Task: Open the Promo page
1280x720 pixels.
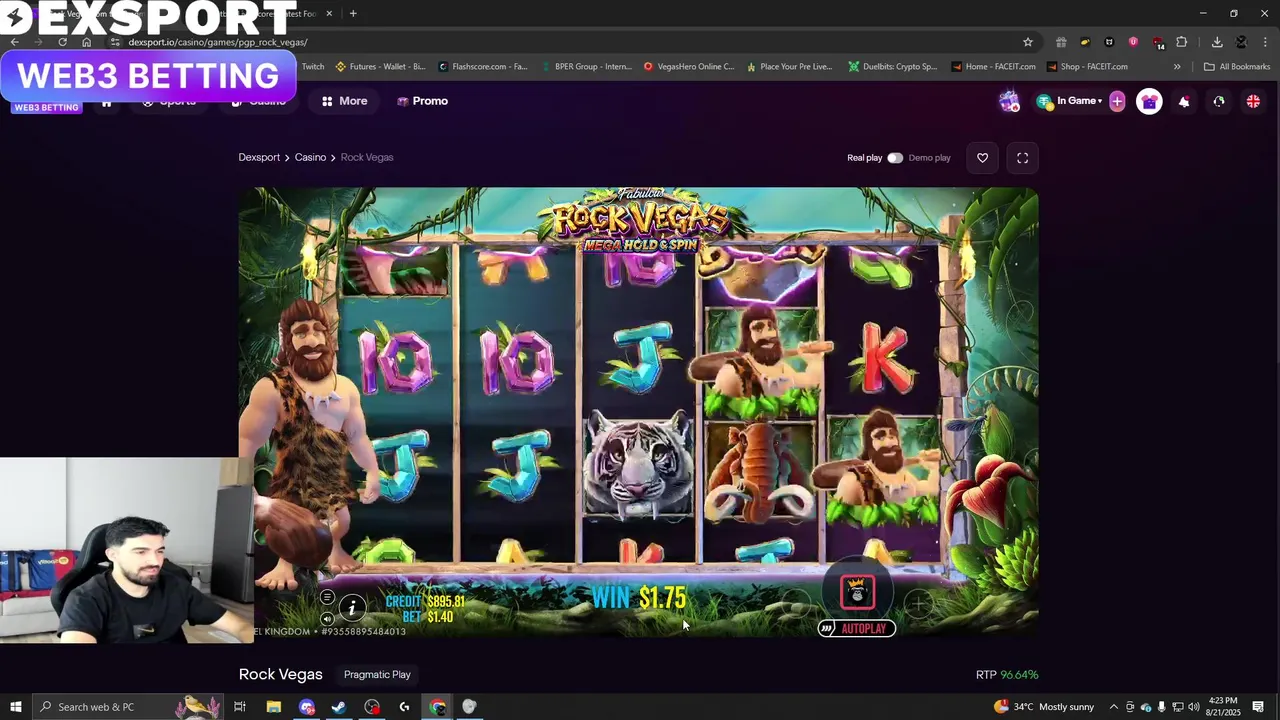Action: [x=422, y=101]
